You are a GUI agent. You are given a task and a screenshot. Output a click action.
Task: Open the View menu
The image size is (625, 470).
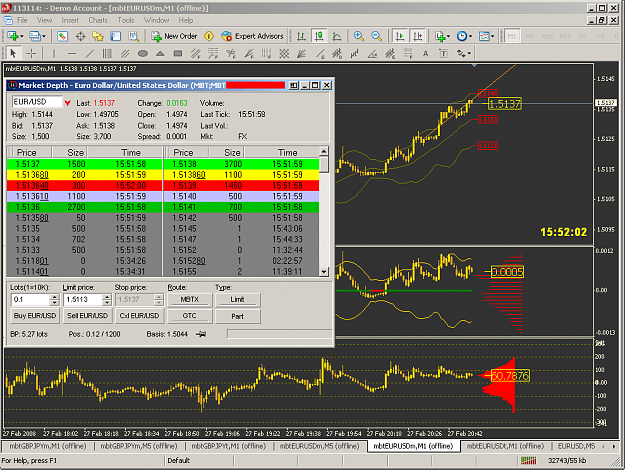[x=44, y=20]
